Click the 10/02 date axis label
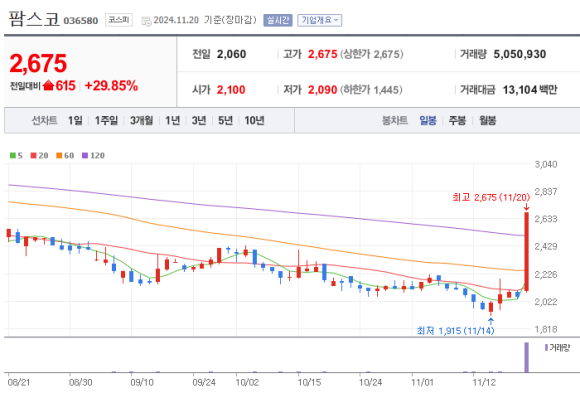This screenshot has height=393, width=580. pos(247,382)
